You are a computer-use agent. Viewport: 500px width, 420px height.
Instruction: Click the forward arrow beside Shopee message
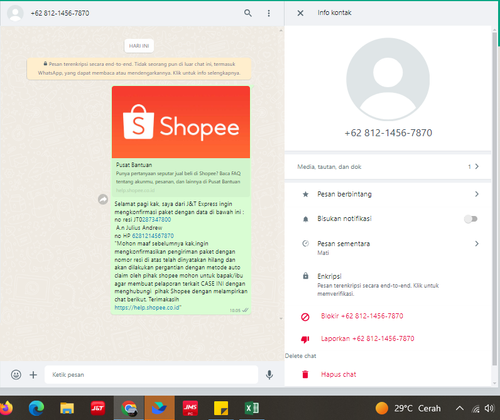(103, 199)
